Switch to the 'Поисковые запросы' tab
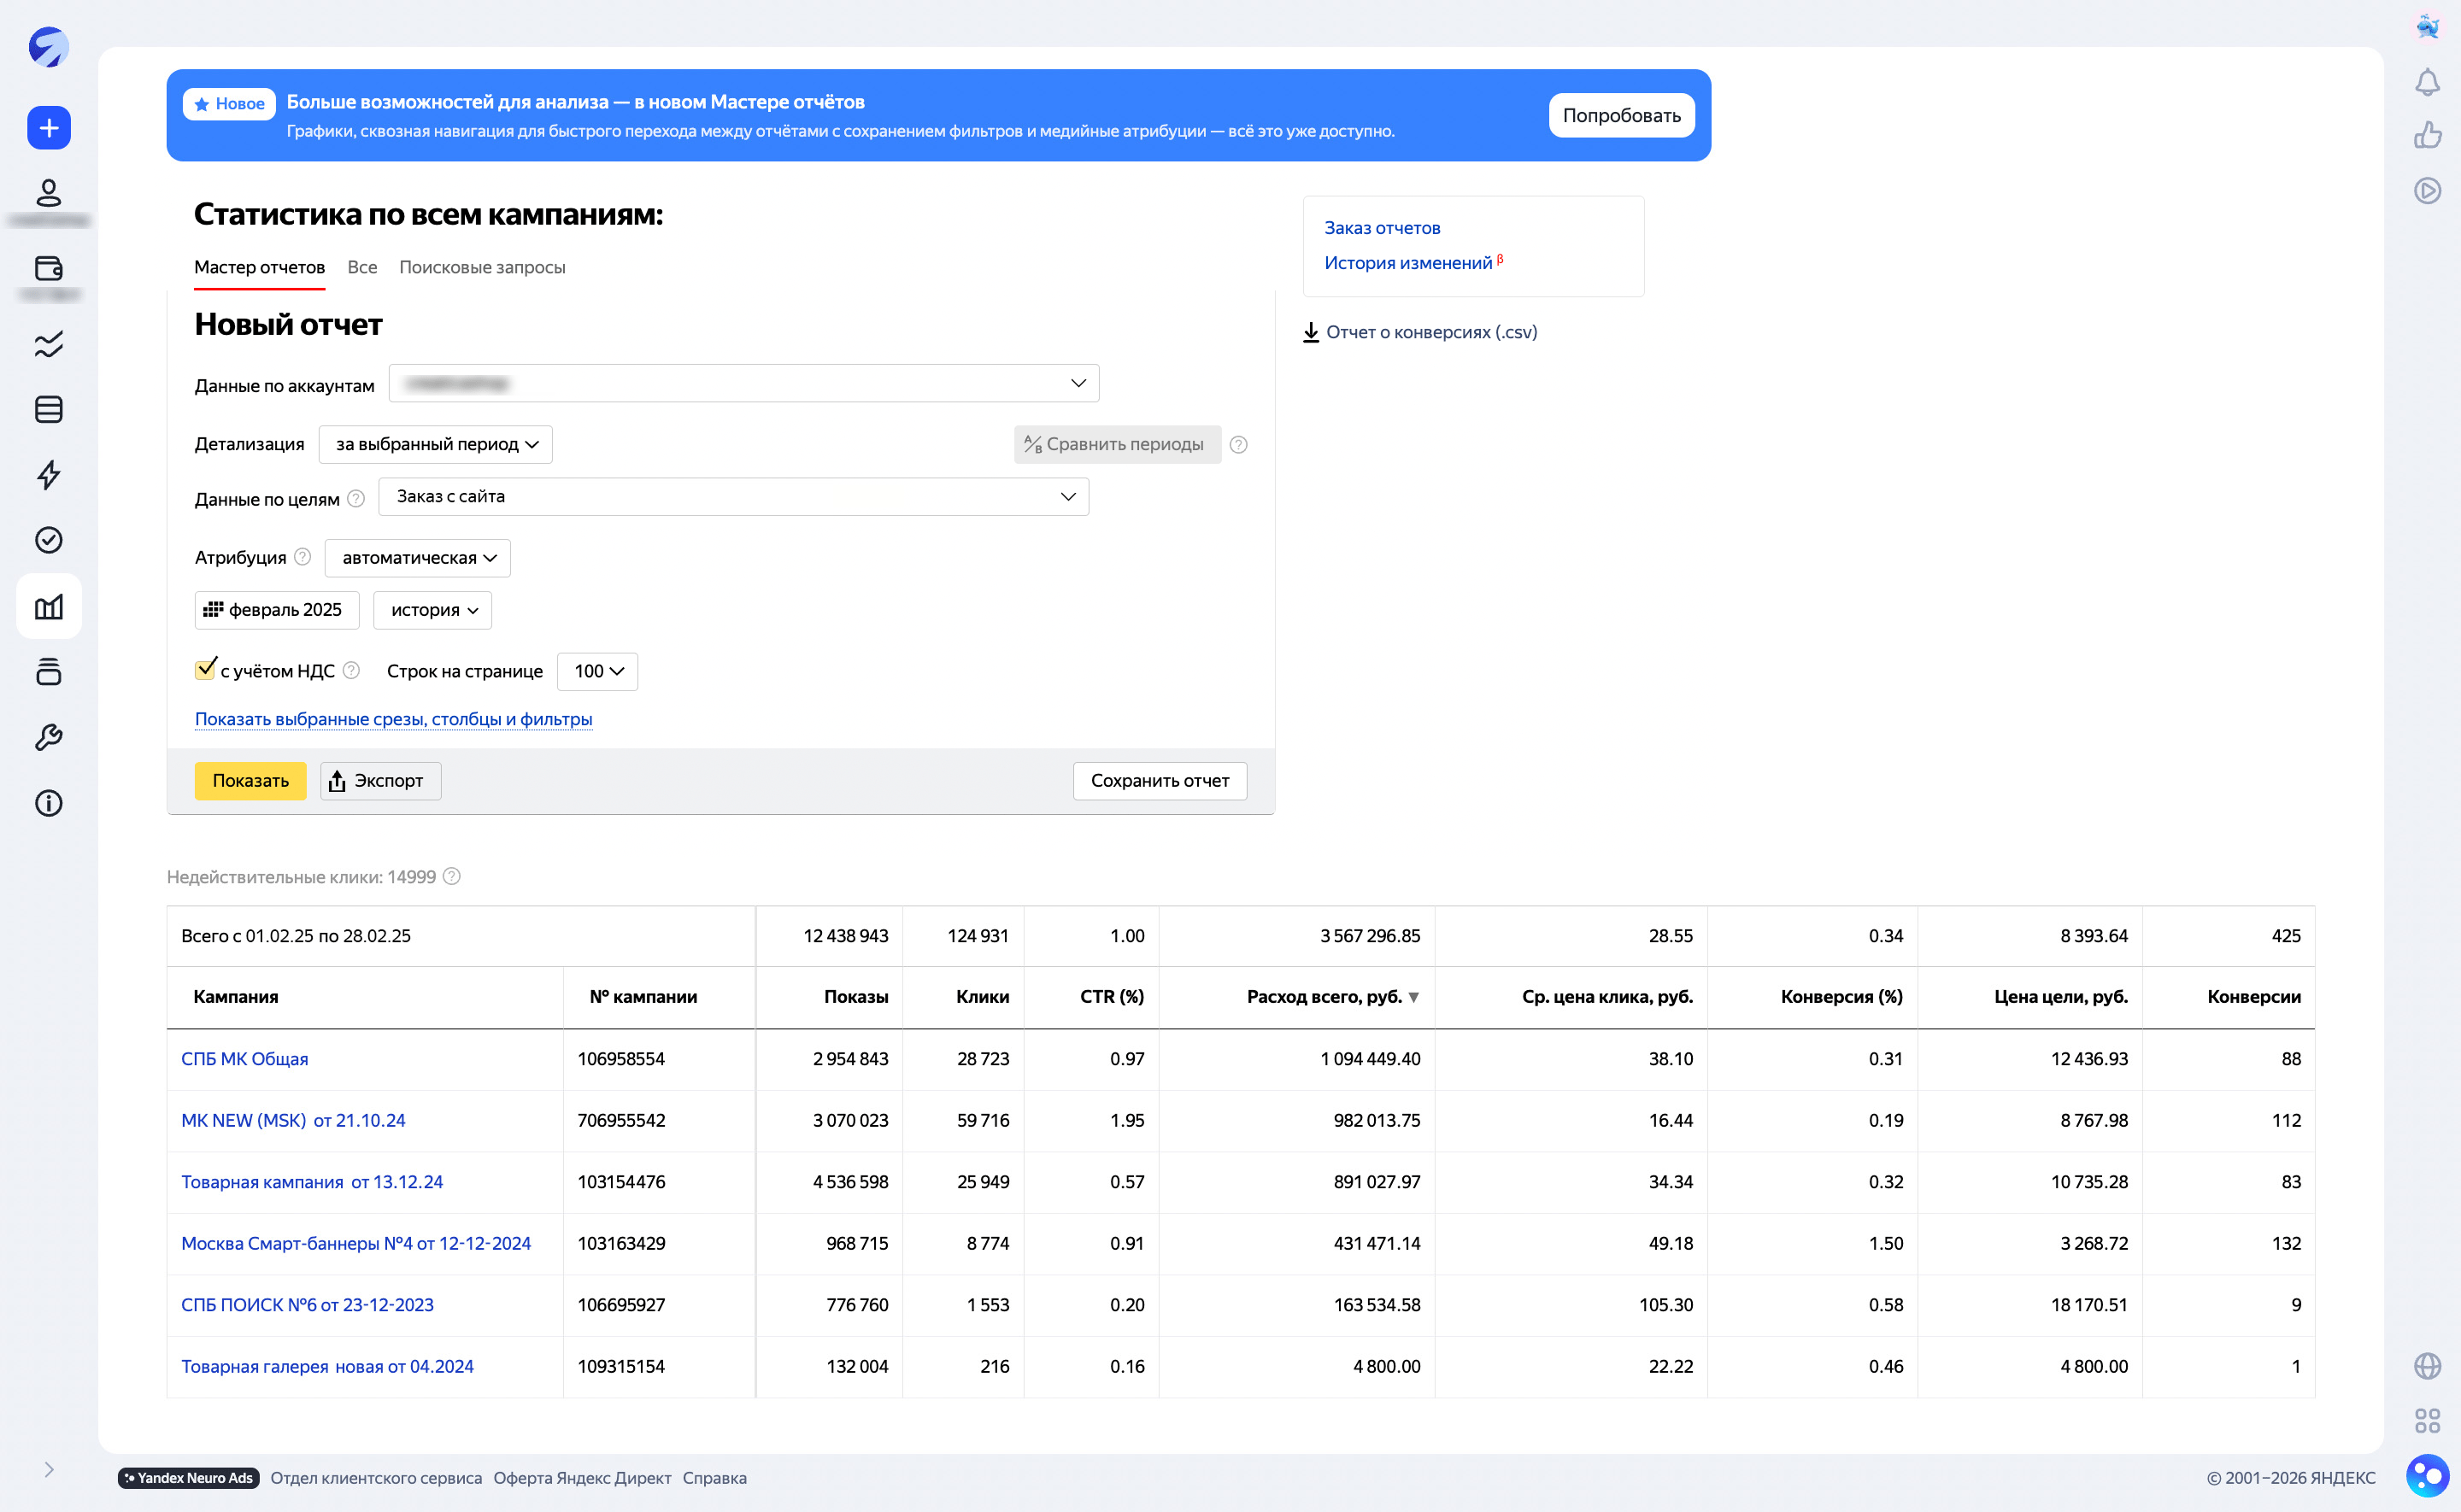The width and height of the screenshot is (2461, 1512). [482, 267]
